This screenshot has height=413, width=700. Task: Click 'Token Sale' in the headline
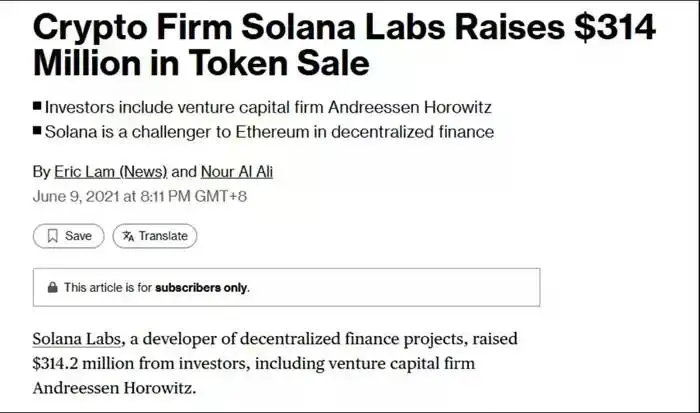[279, 63]
